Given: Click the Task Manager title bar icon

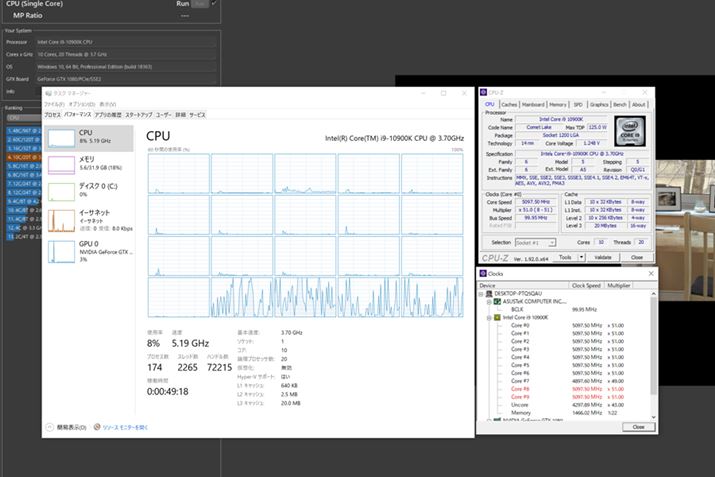Looking at the screenshot, I should [x=47, y=93].
